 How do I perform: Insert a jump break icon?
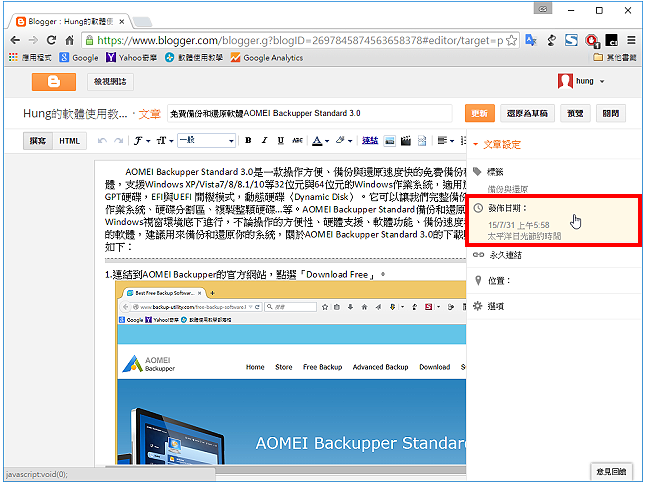[x=422, y=141]
